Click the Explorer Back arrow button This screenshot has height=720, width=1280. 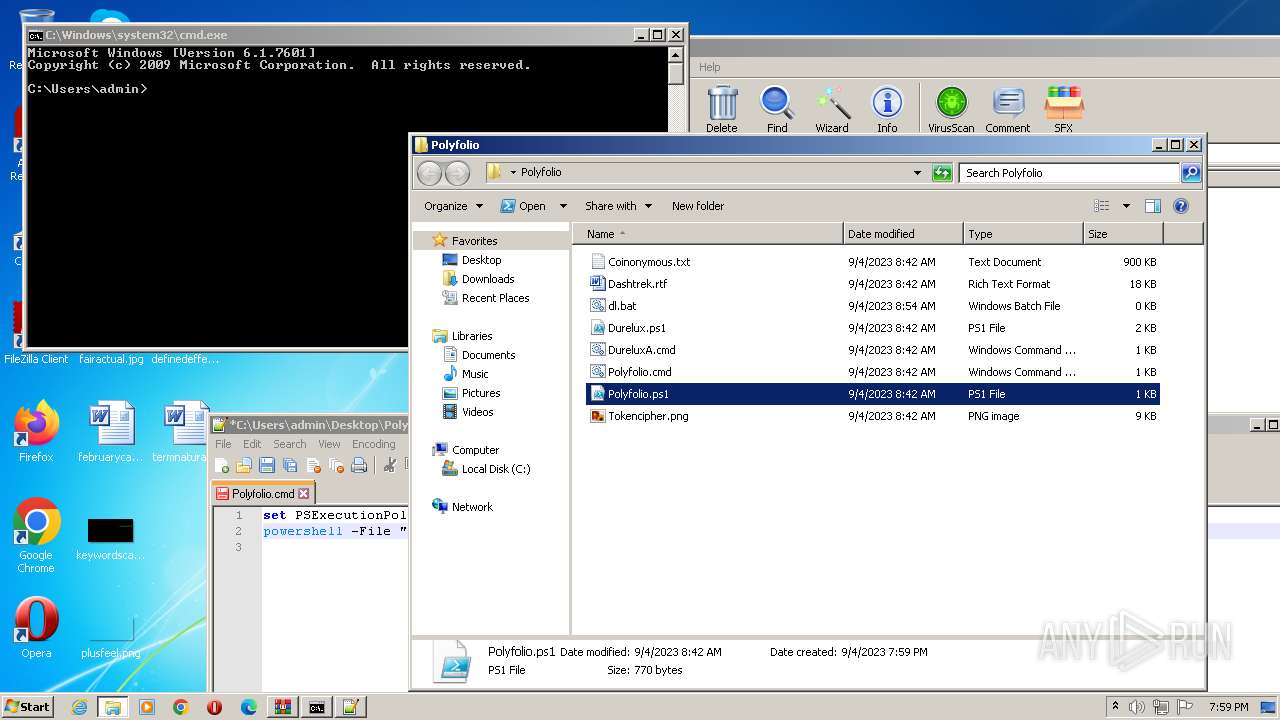[x=429, y=173]
